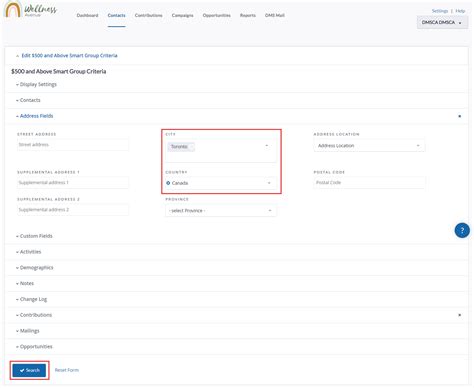Click the Settings link
474x388 pixels.
pyautogui.click(x=440, y=11)
